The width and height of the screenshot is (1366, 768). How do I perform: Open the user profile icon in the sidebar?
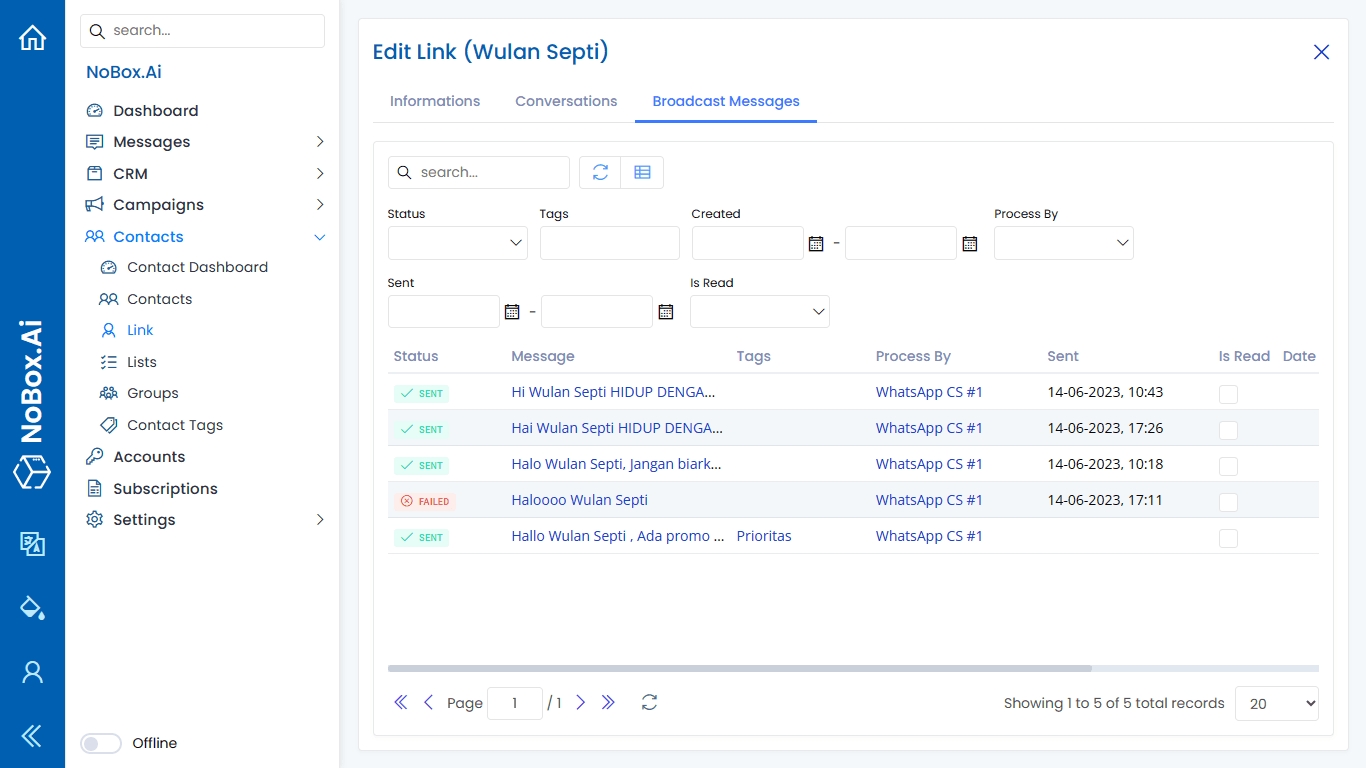32,672
